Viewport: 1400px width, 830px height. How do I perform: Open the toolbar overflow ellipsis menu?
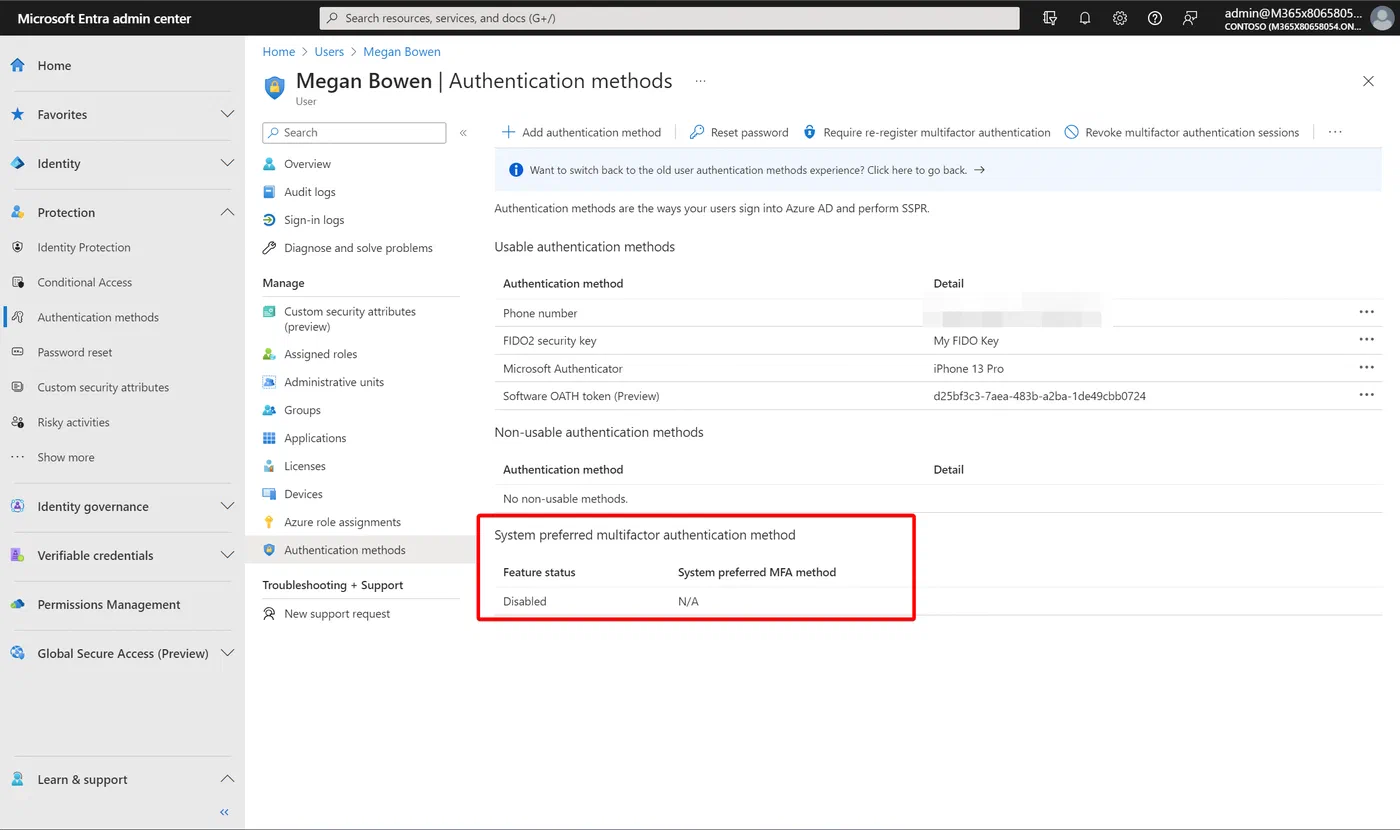click(1334, 132)
